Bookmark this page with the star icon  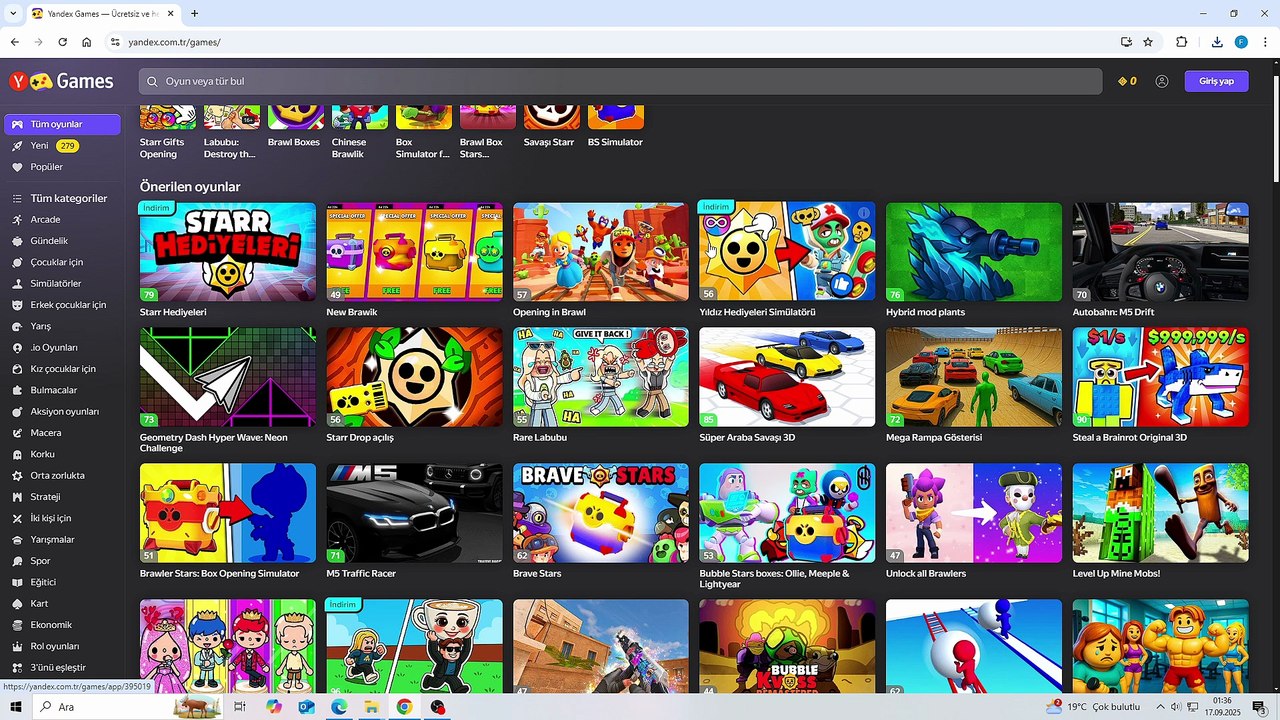[1148, 42]
